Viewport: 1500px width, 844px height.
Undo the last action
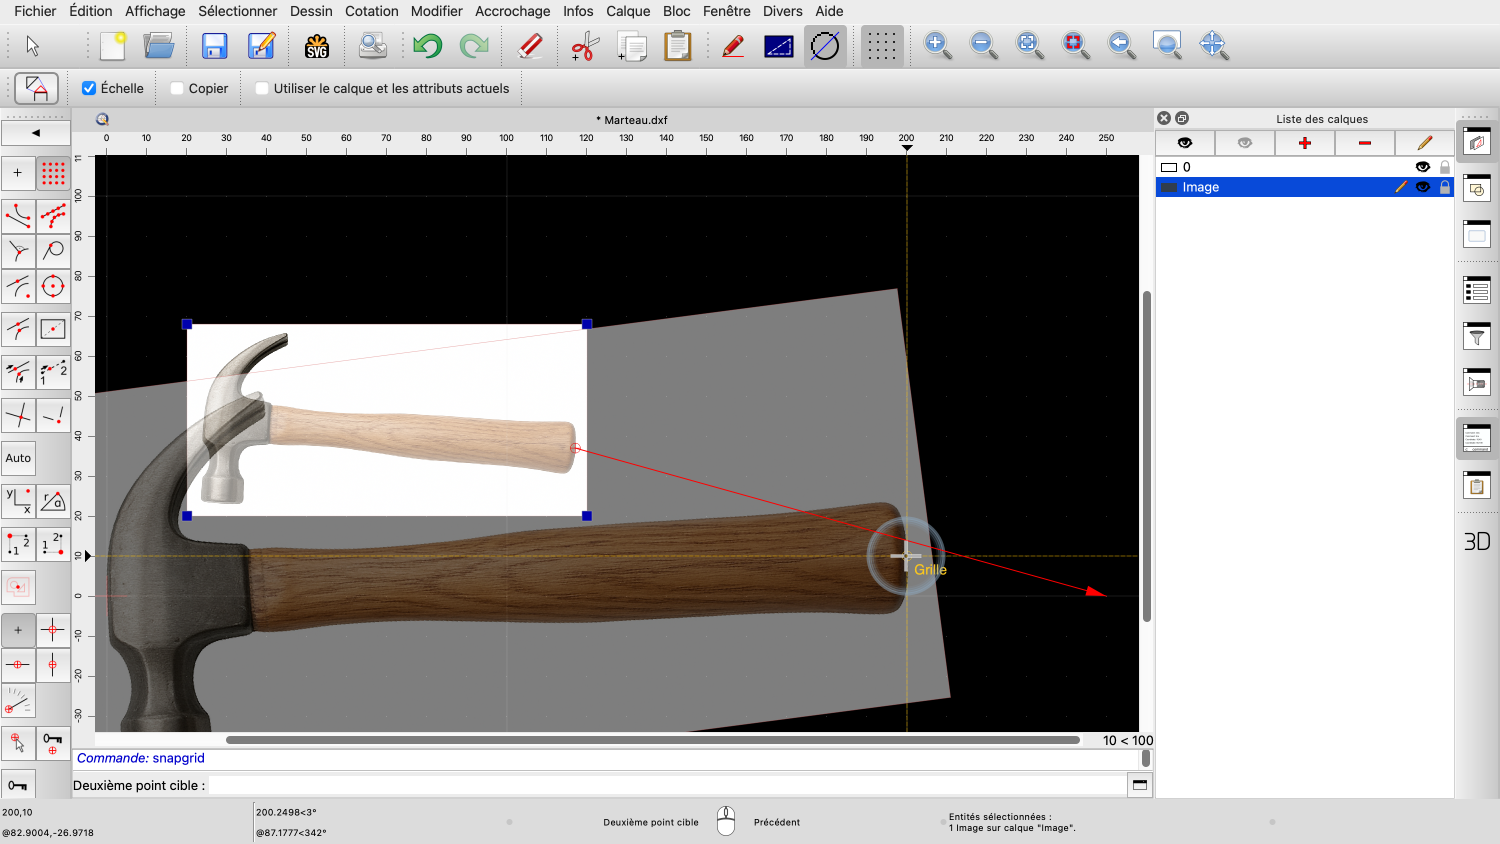(427, 46)
